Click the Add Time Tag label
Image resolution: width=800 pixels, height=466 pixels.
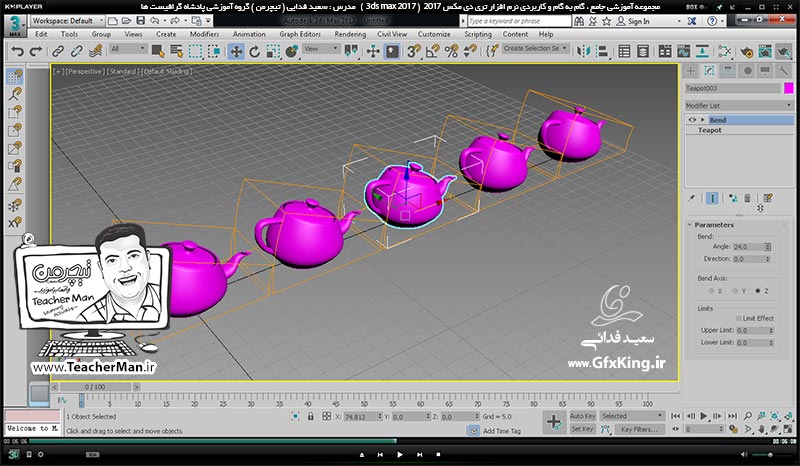coord(502,431)
